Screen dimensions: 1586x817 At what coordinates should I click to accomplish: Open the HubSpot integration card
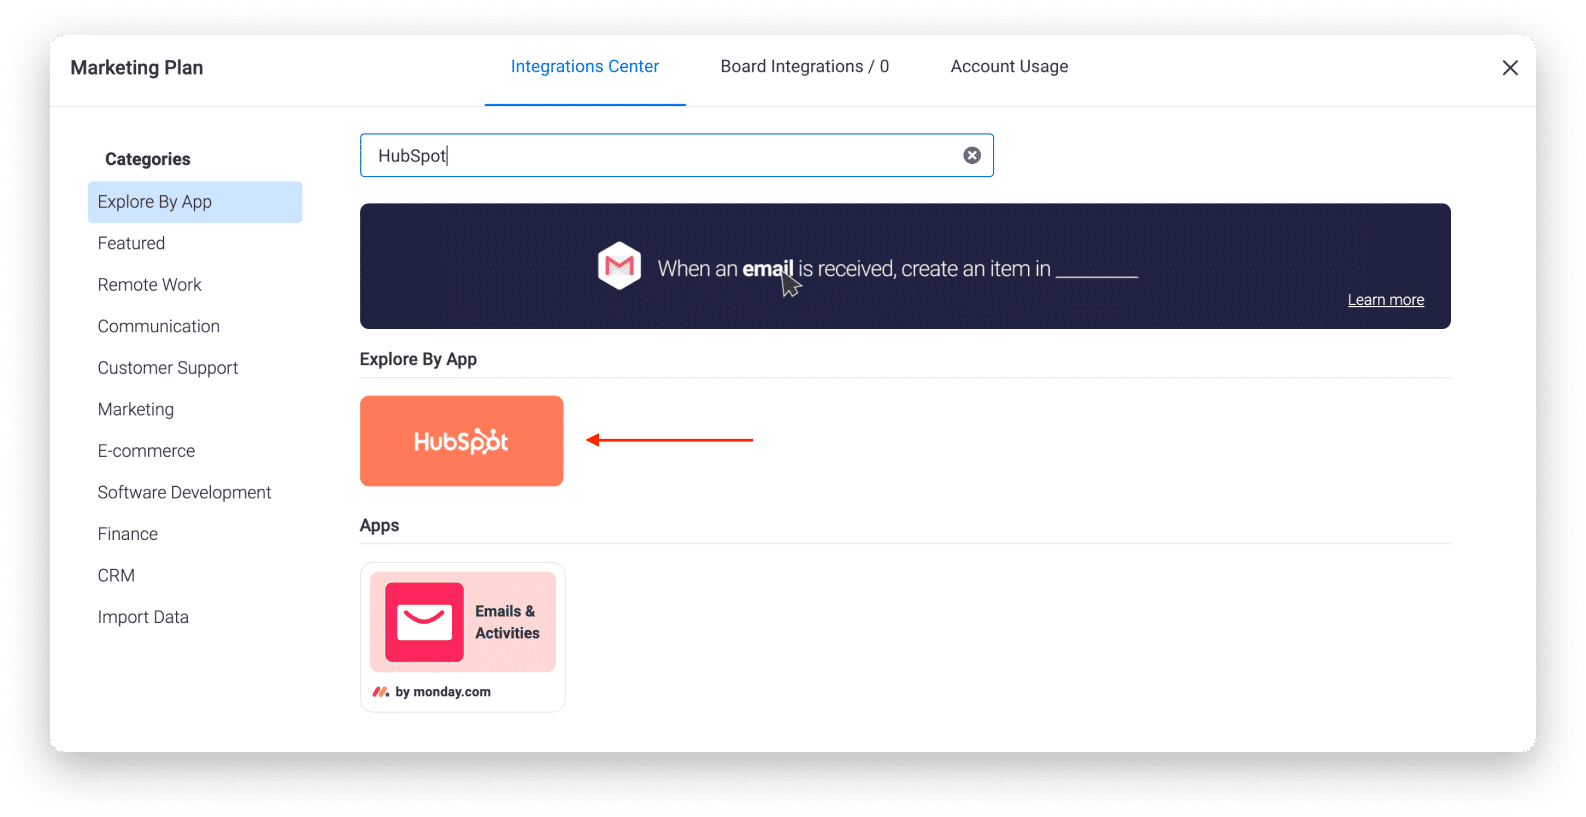pos(462,441)
